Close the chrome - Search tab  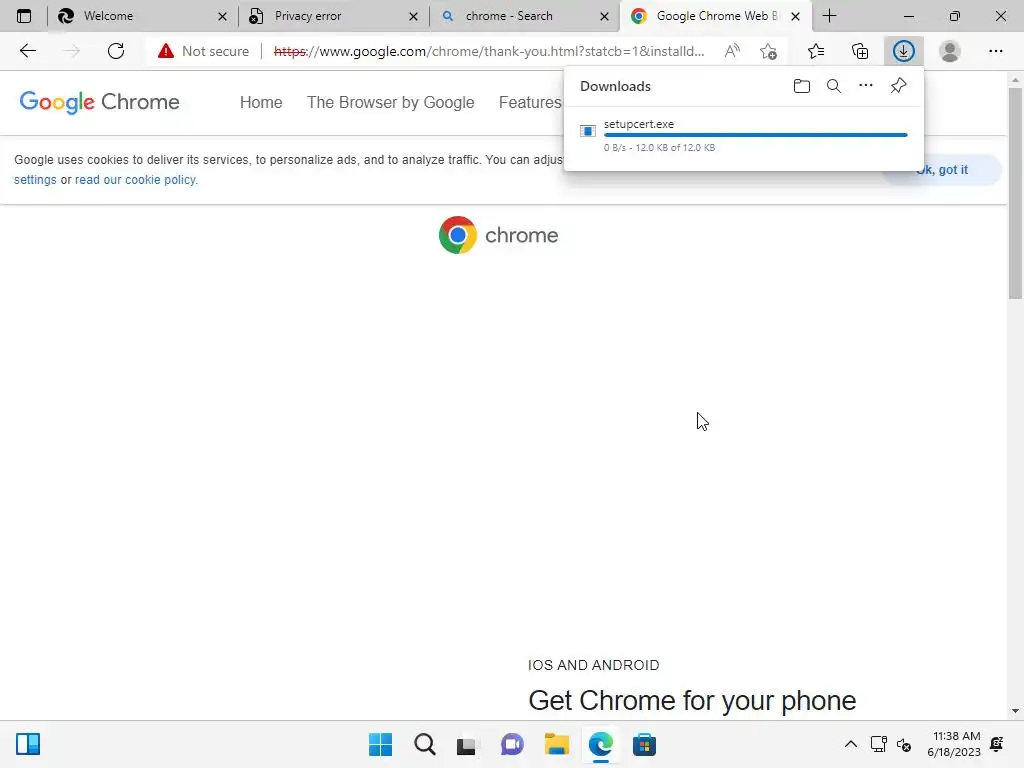pyautogui.click(x=605, y=16)
